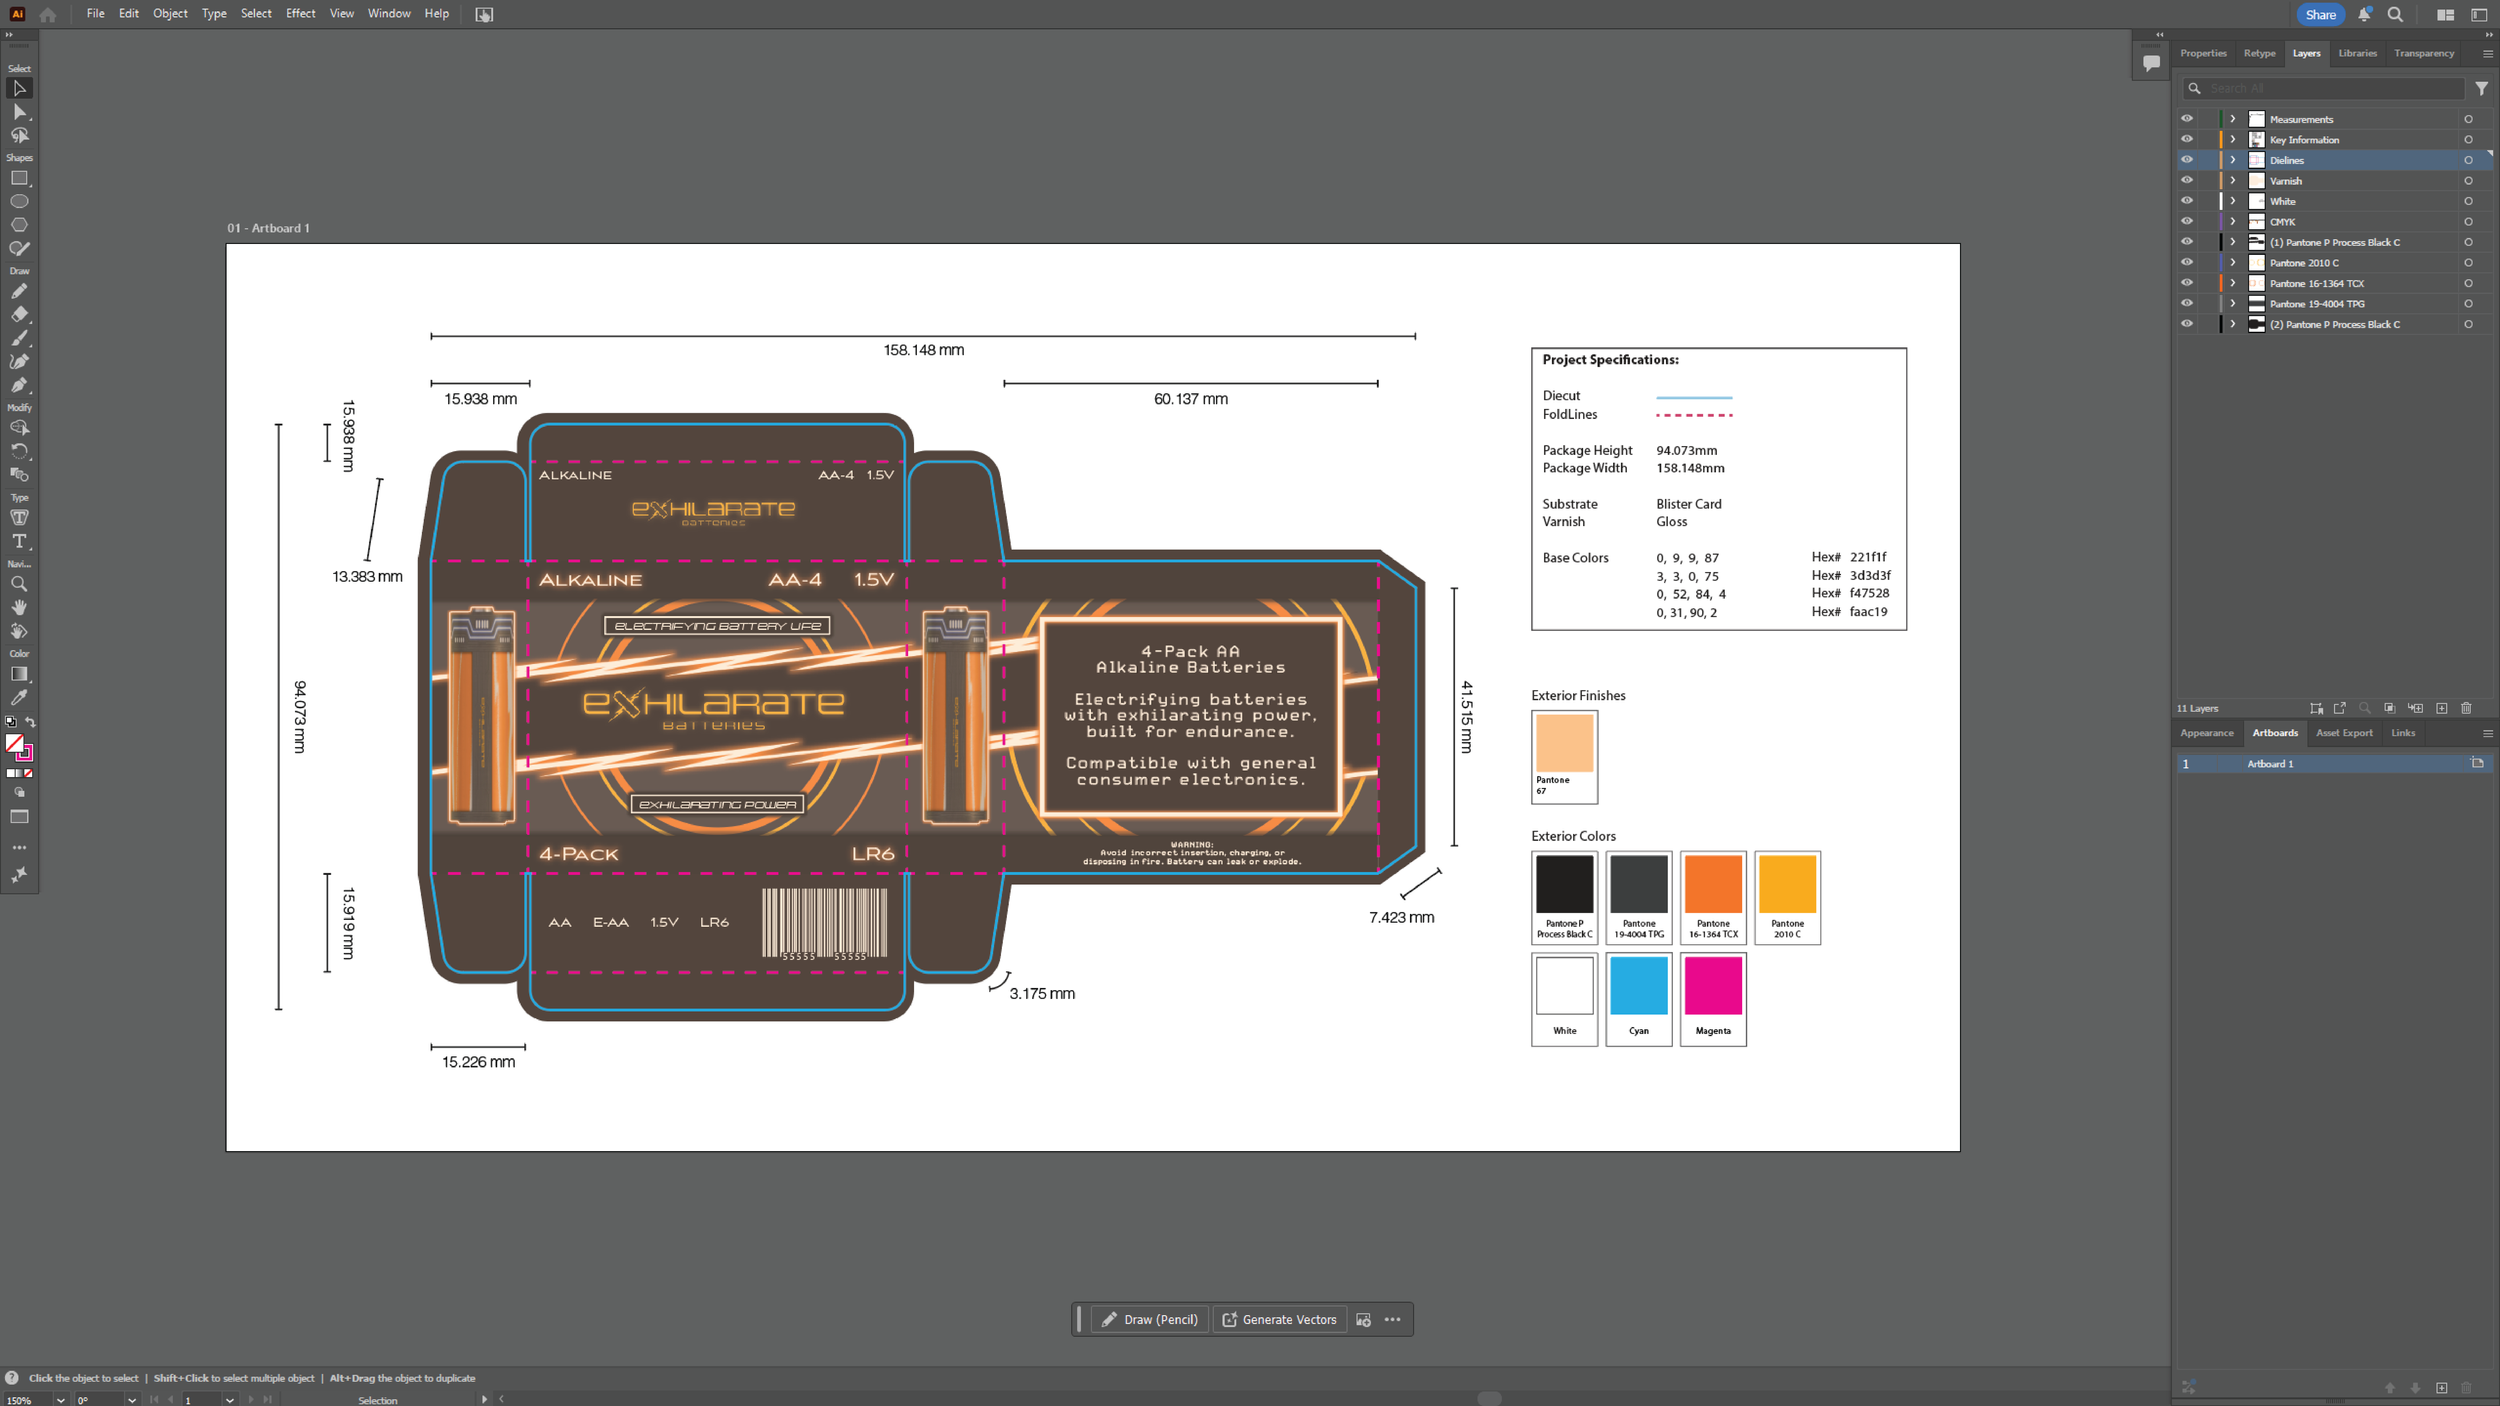Open the Effect menu
The height and width of the screenshot is (1406, 2500).
point(300,14)
